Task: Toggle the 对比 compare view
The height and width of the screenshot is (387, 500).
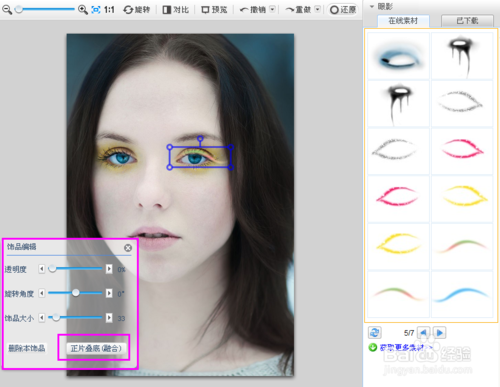Action: click(x=176, y=10)
